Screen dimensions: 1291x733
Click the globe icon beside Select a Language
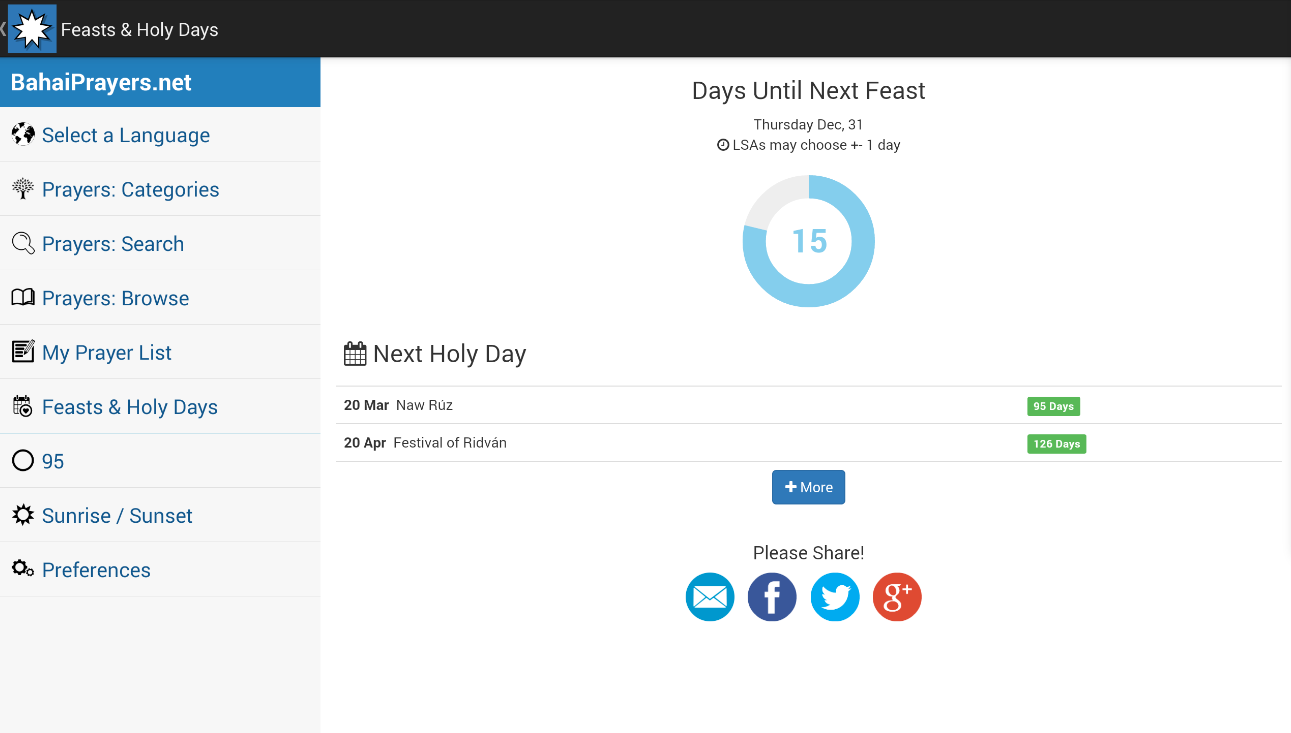23,135
